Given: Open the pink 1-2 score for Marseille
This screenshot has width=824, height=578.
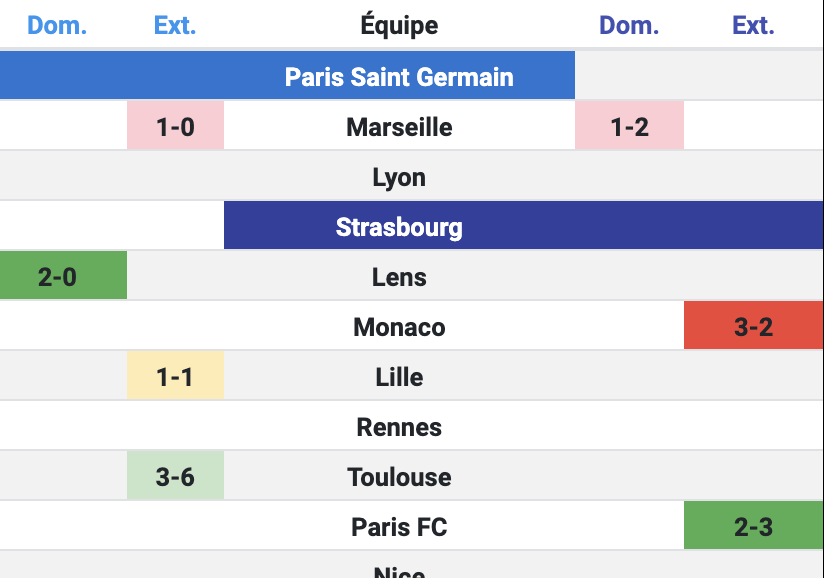Looking at the screenshot, I should (629, 127).
